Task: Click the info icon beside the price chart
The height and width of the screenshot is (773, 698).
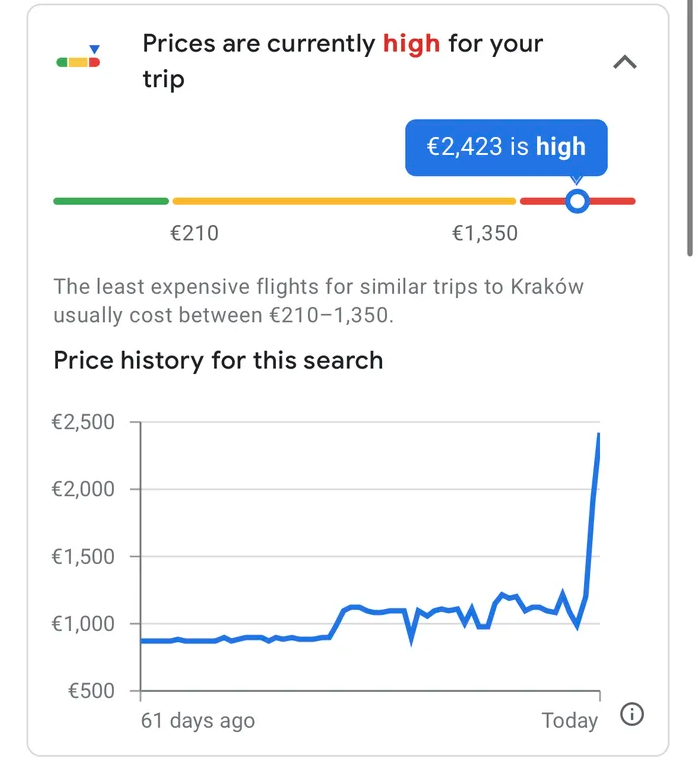Action: tap(632, 715)
